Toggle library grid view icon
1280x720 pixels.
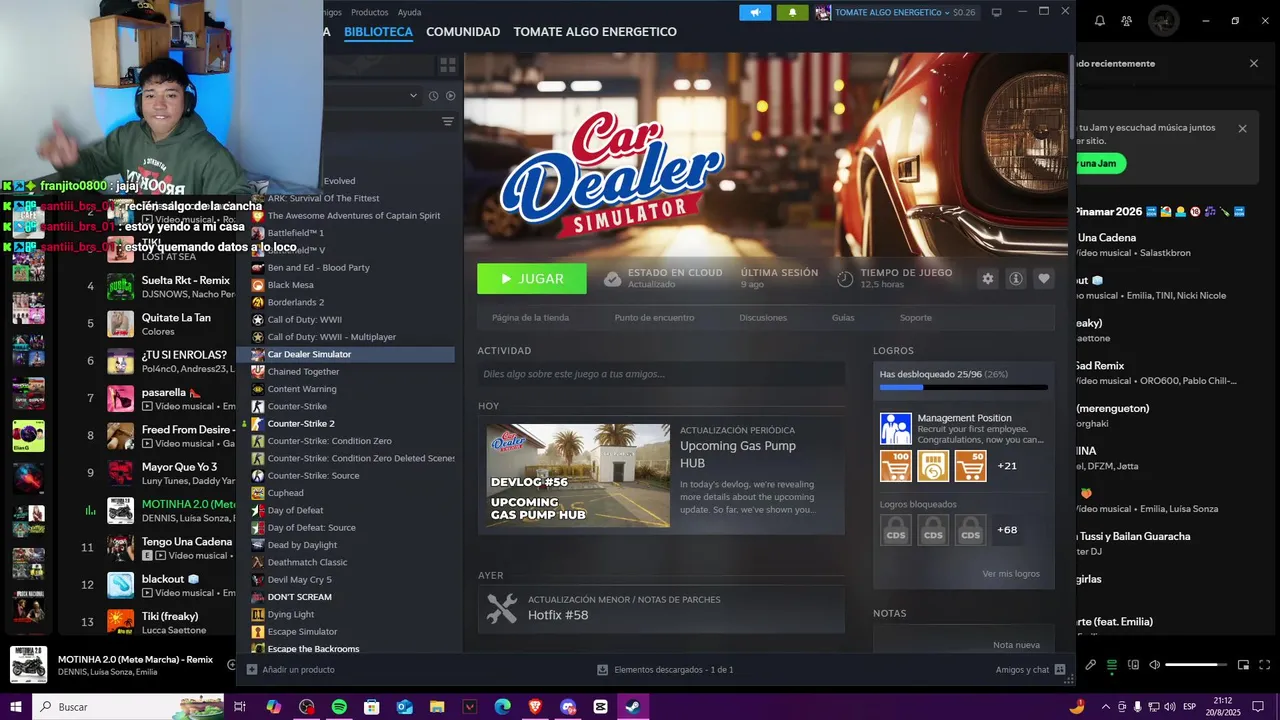click(448, 64)
